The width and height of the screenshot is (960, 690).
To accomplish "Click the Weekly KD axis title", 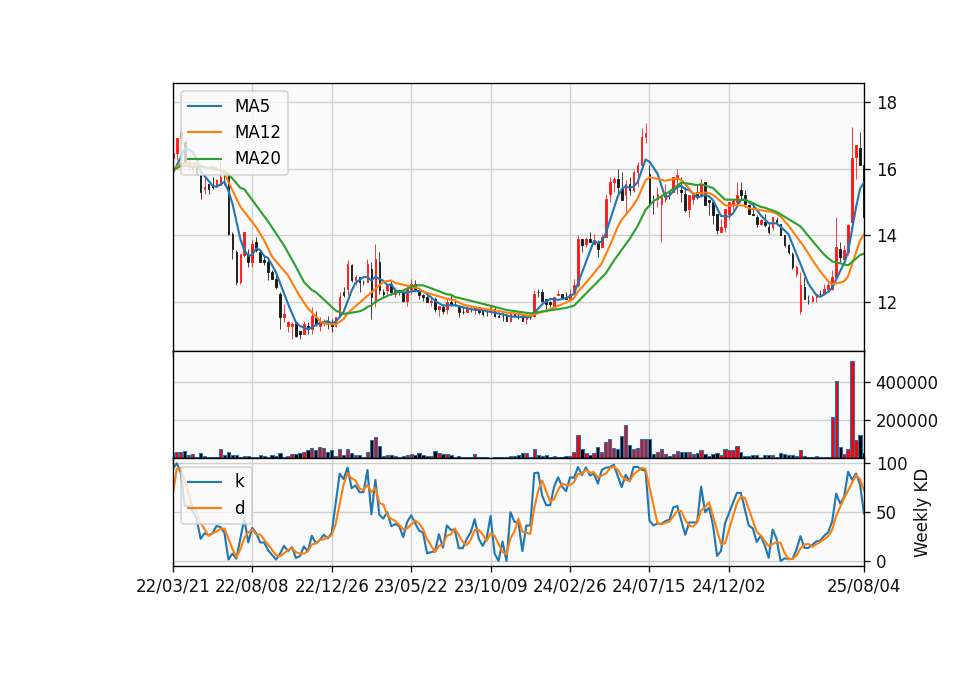I will click(921, 514).
